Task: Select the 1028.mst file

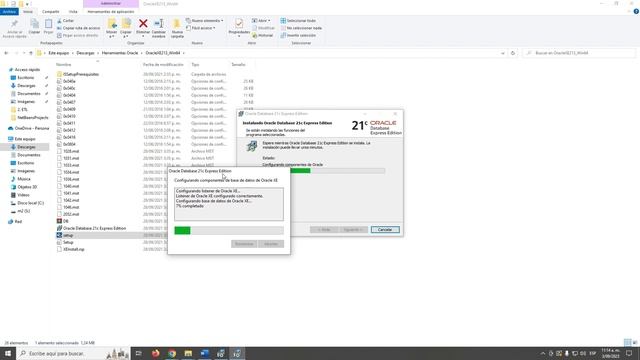Action: point(71,151)
